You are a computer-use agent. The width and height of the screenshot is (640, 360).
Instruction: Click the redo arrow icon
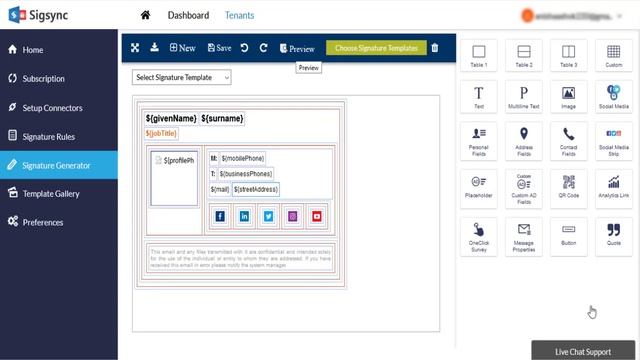click(x=264, y=48)
